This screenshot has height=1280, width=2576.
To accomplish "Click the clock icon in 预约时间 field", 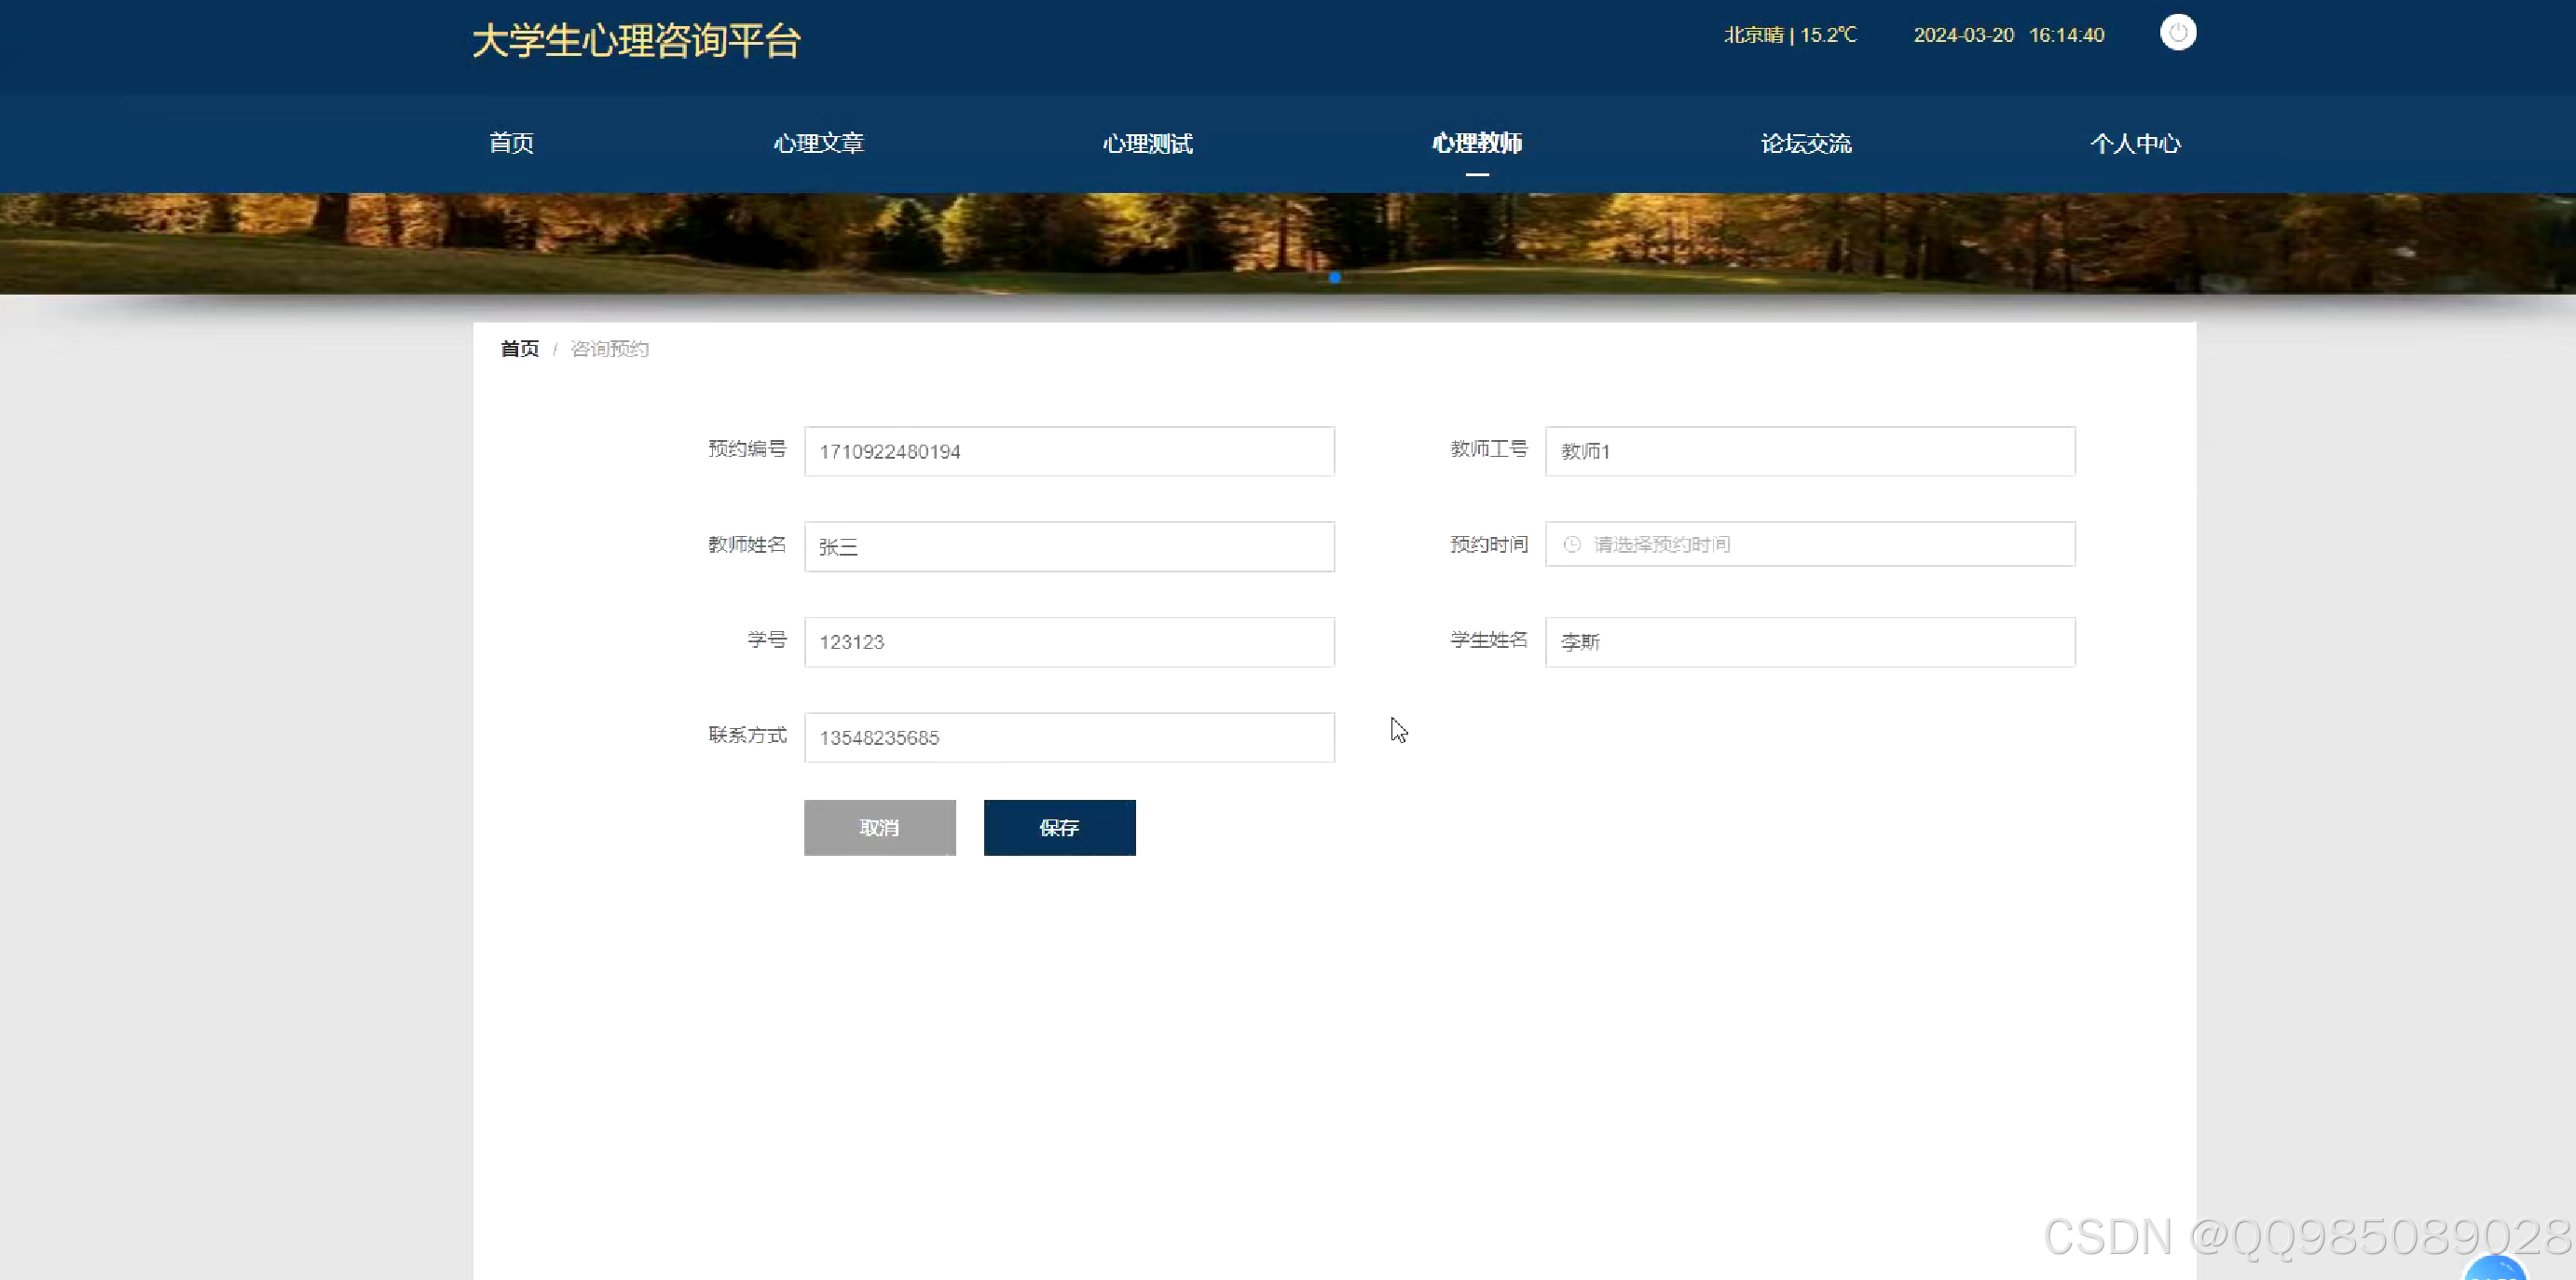I will 1570,544.
